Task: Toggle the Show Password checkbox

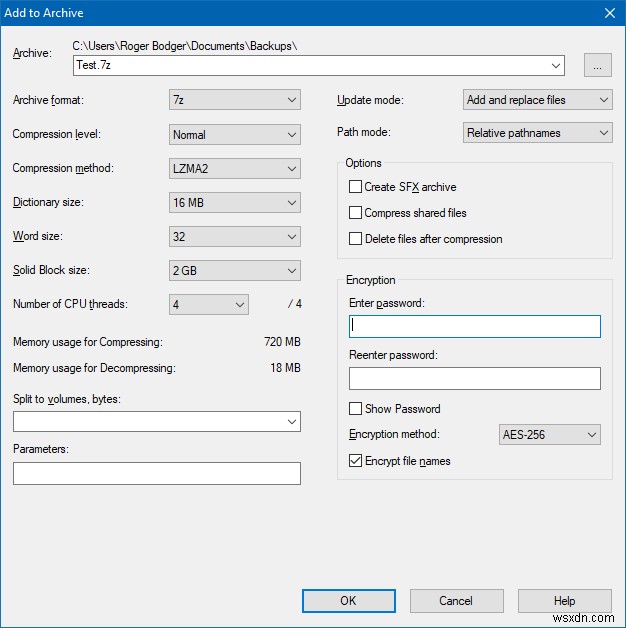Action: pos(355,409)
